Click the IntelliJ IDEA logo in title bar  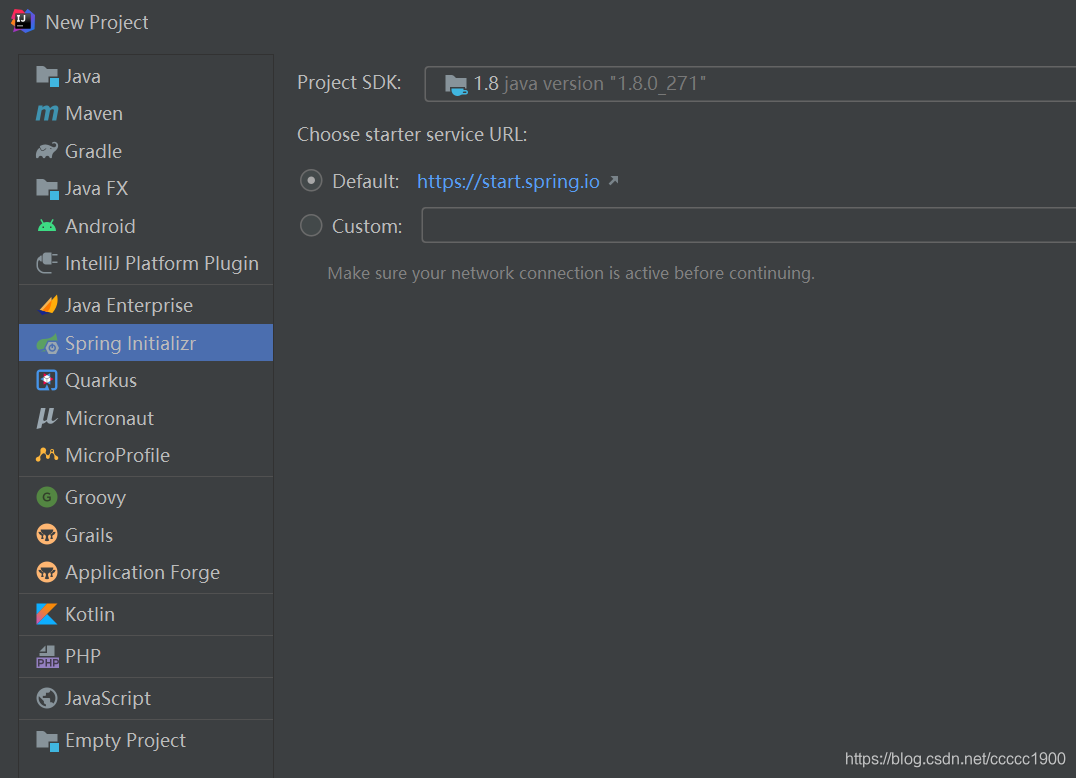pos(23,21)
